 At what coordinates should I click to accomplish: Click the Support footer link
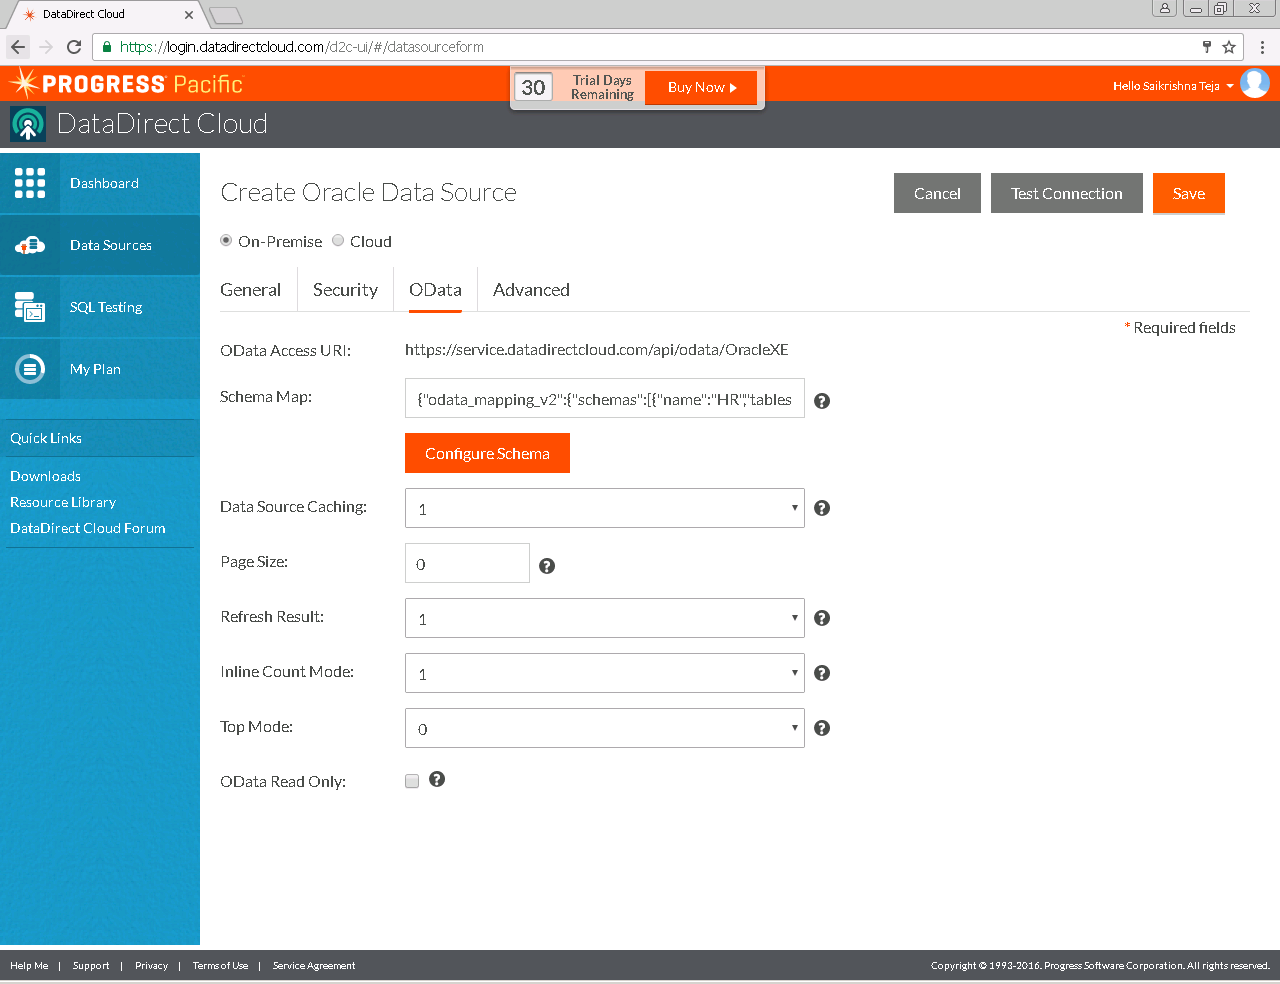coord(91,966)
